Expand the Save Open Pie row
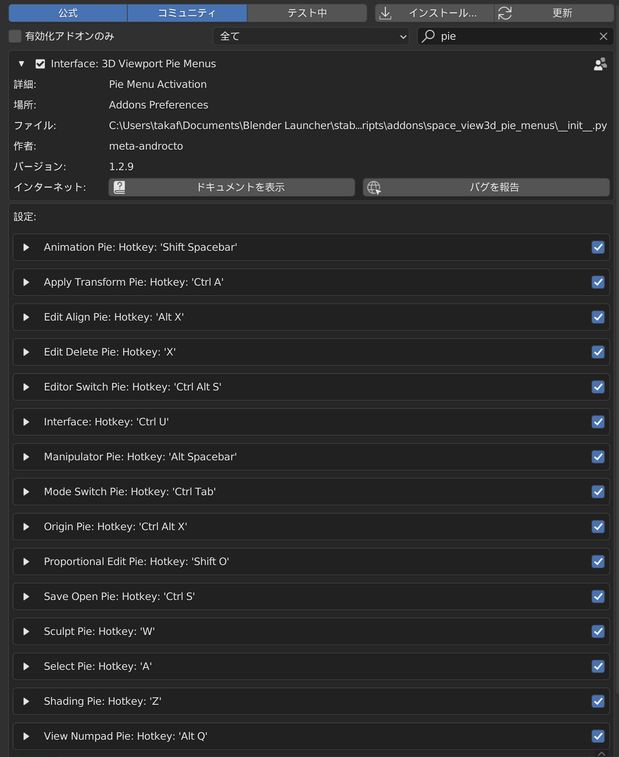The width and height of the screenshot is (619, 757). 26,597
